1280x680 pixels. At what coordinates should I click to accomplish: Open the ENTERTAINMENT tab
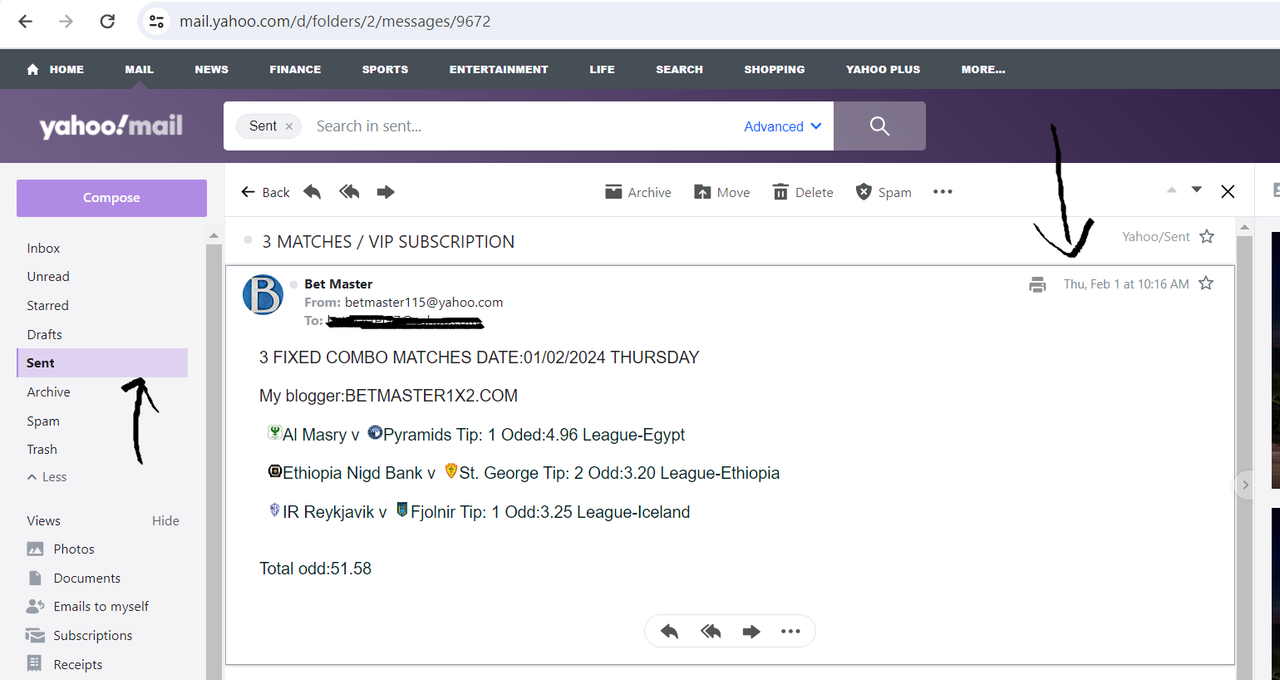pos(498,69)
